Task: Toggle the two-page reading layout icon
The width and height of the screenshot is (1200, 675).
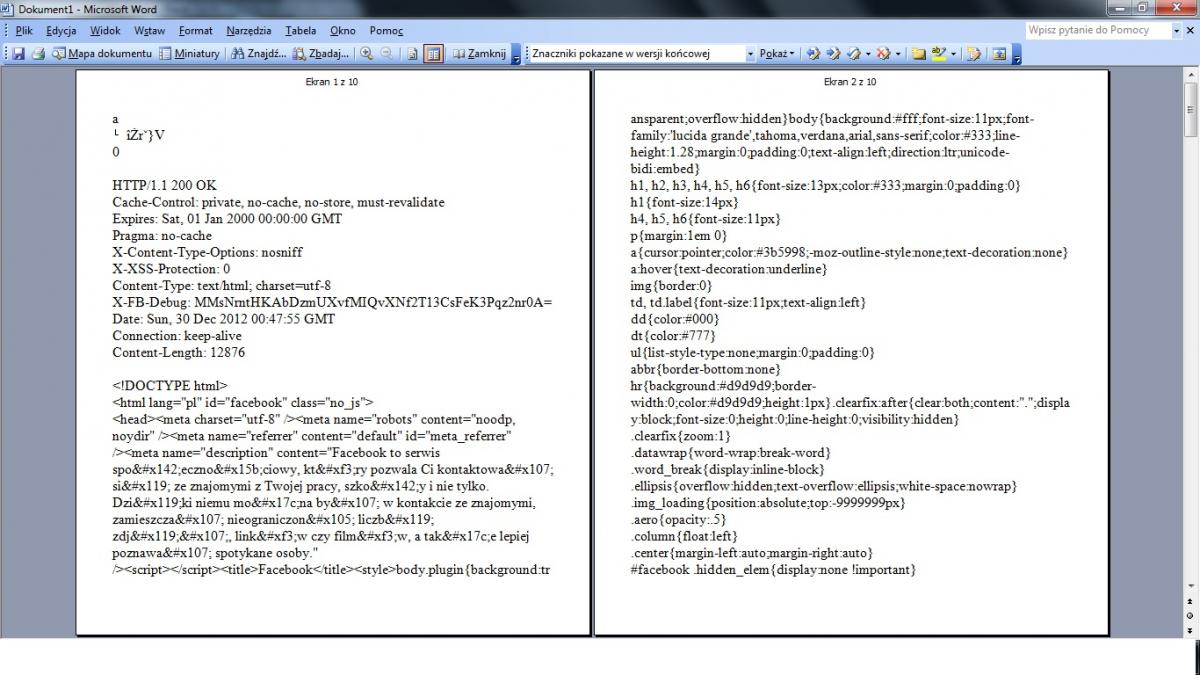Action: 433,53
